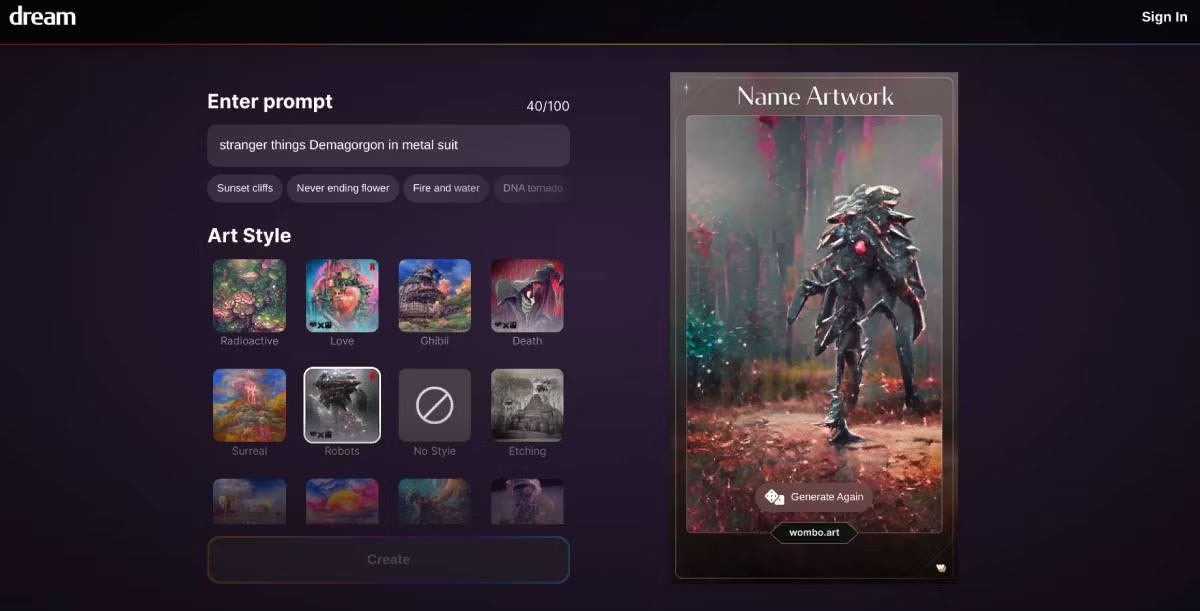Click the generated Demogorgon artwork image

(x=814, y=324)
